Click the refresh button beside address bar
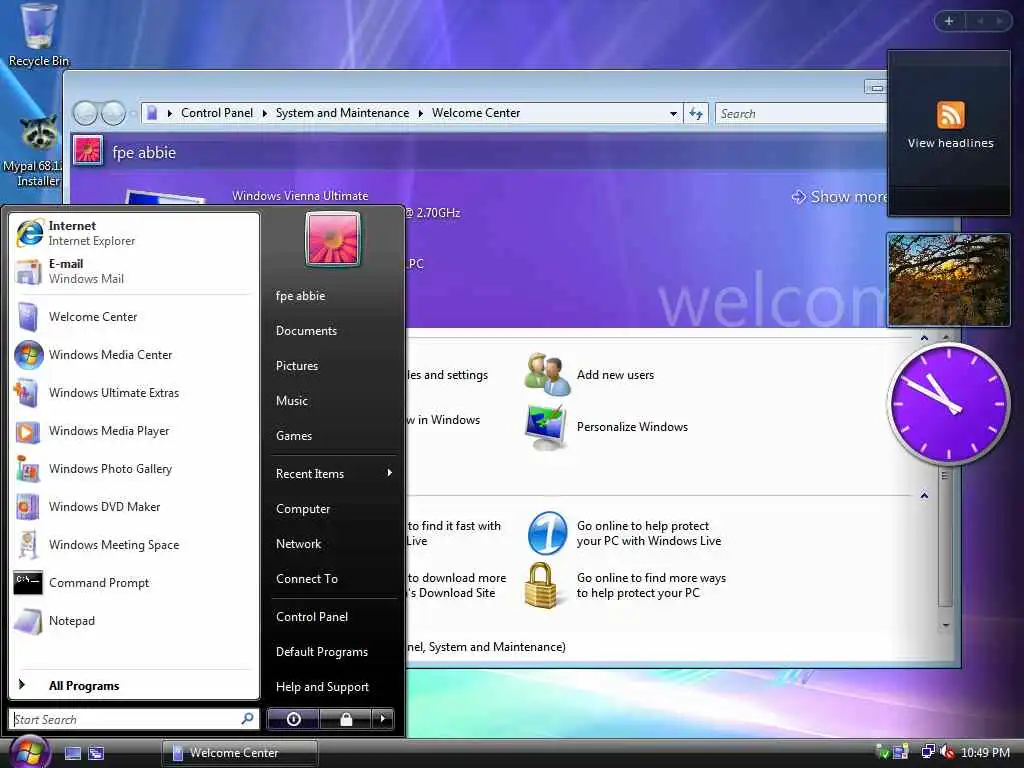The width and height of the screenshot is (1024, 768). (x=696, y=114)
